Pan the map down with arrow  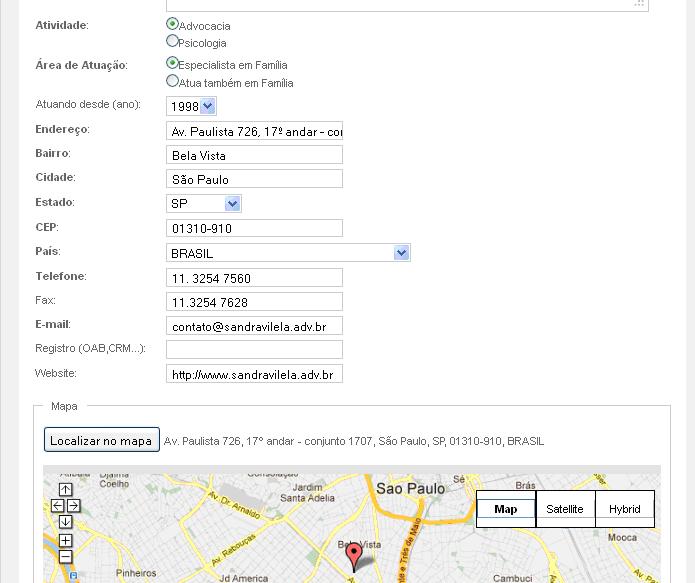65,521
